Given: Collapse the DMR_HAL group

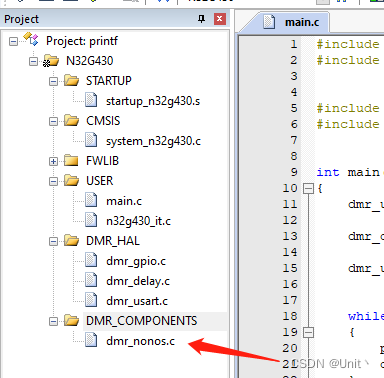Looking at the screenshot, I should pyautogui.click(x=53, y=242).
